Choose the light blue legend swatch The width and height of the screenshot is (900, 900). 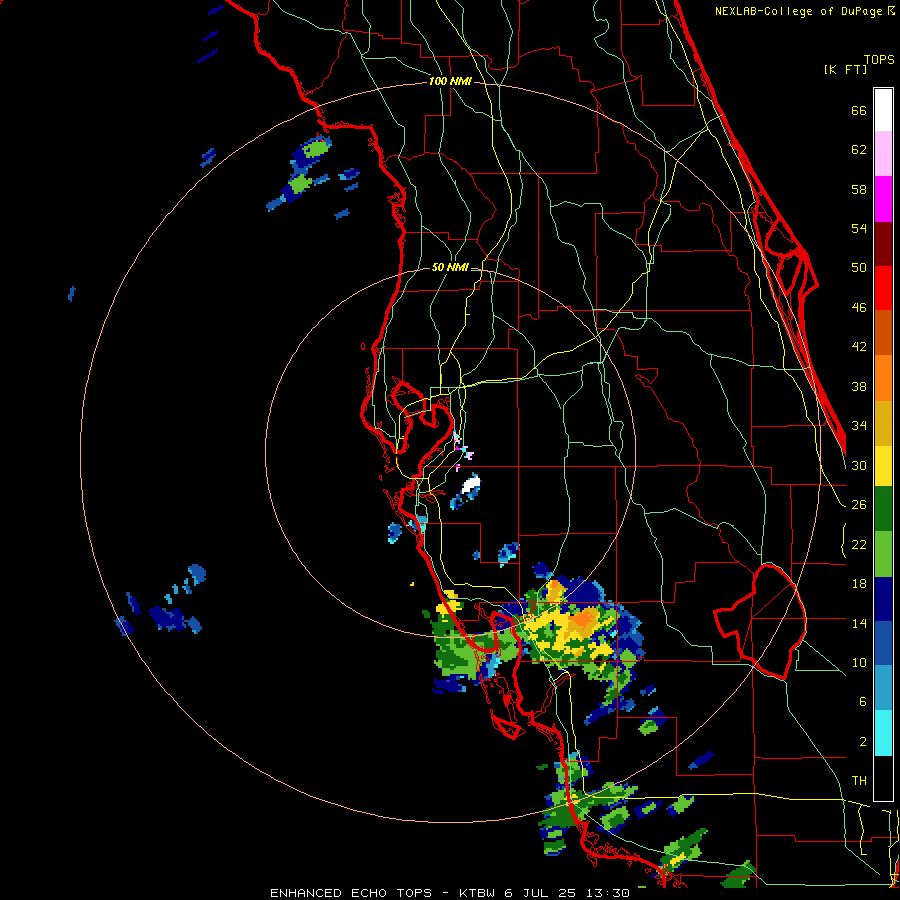pos(883,688)
